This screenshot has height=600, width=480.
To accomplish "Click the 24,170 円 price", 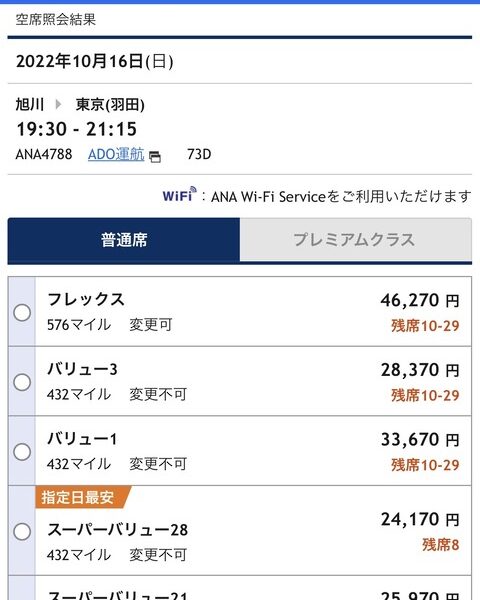I will coord(420,520).
